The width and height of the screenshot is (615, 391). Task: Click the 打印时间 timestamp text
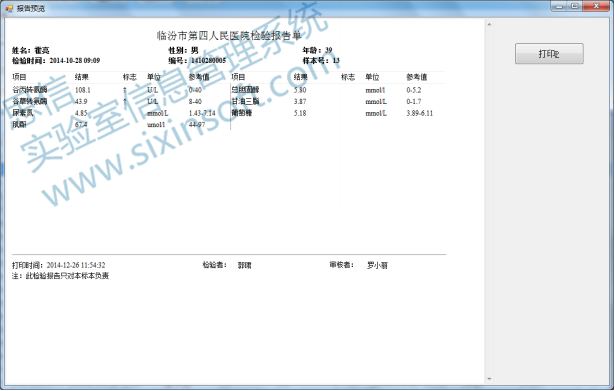click(76, 265)
